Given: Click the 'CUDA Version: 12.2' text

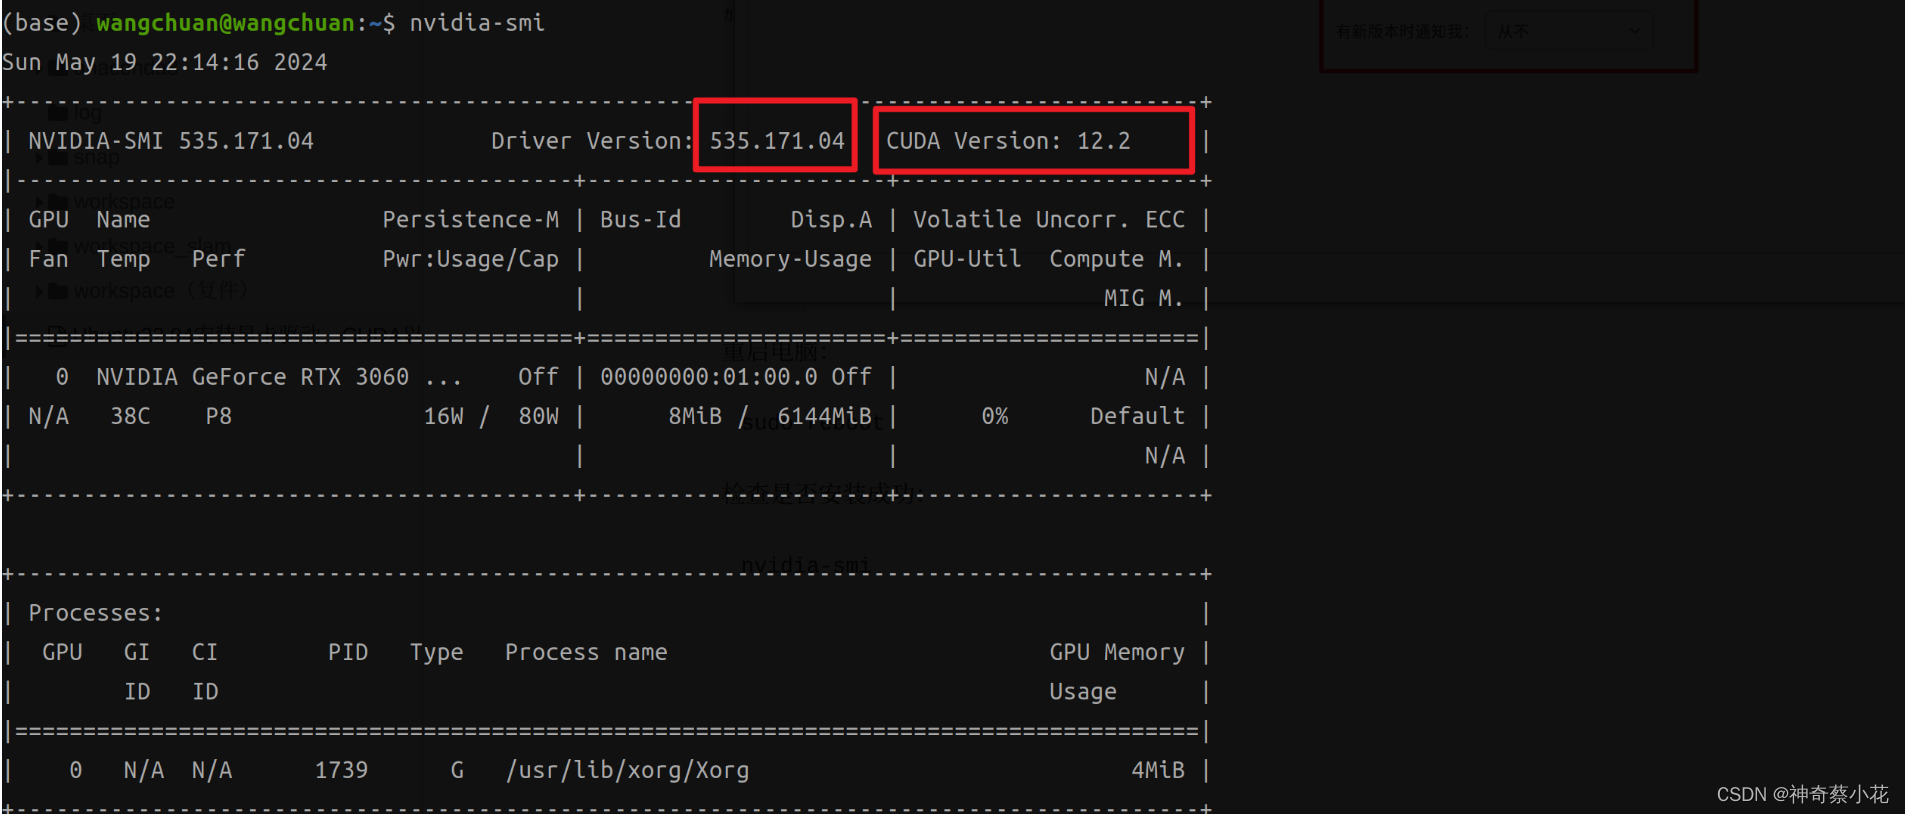Looking at the screenshot, I should pyautogui.click(x=1008, y=141).
